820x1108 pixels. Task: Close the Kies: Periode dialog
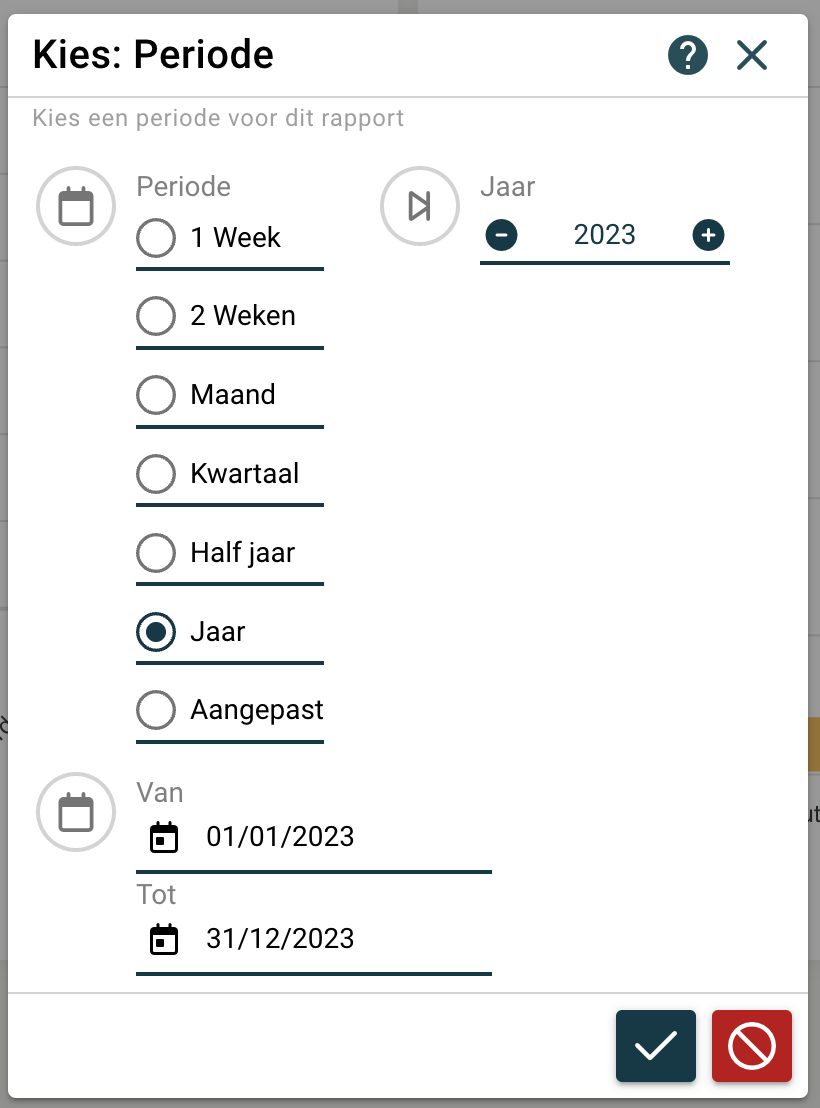point(751,55)
